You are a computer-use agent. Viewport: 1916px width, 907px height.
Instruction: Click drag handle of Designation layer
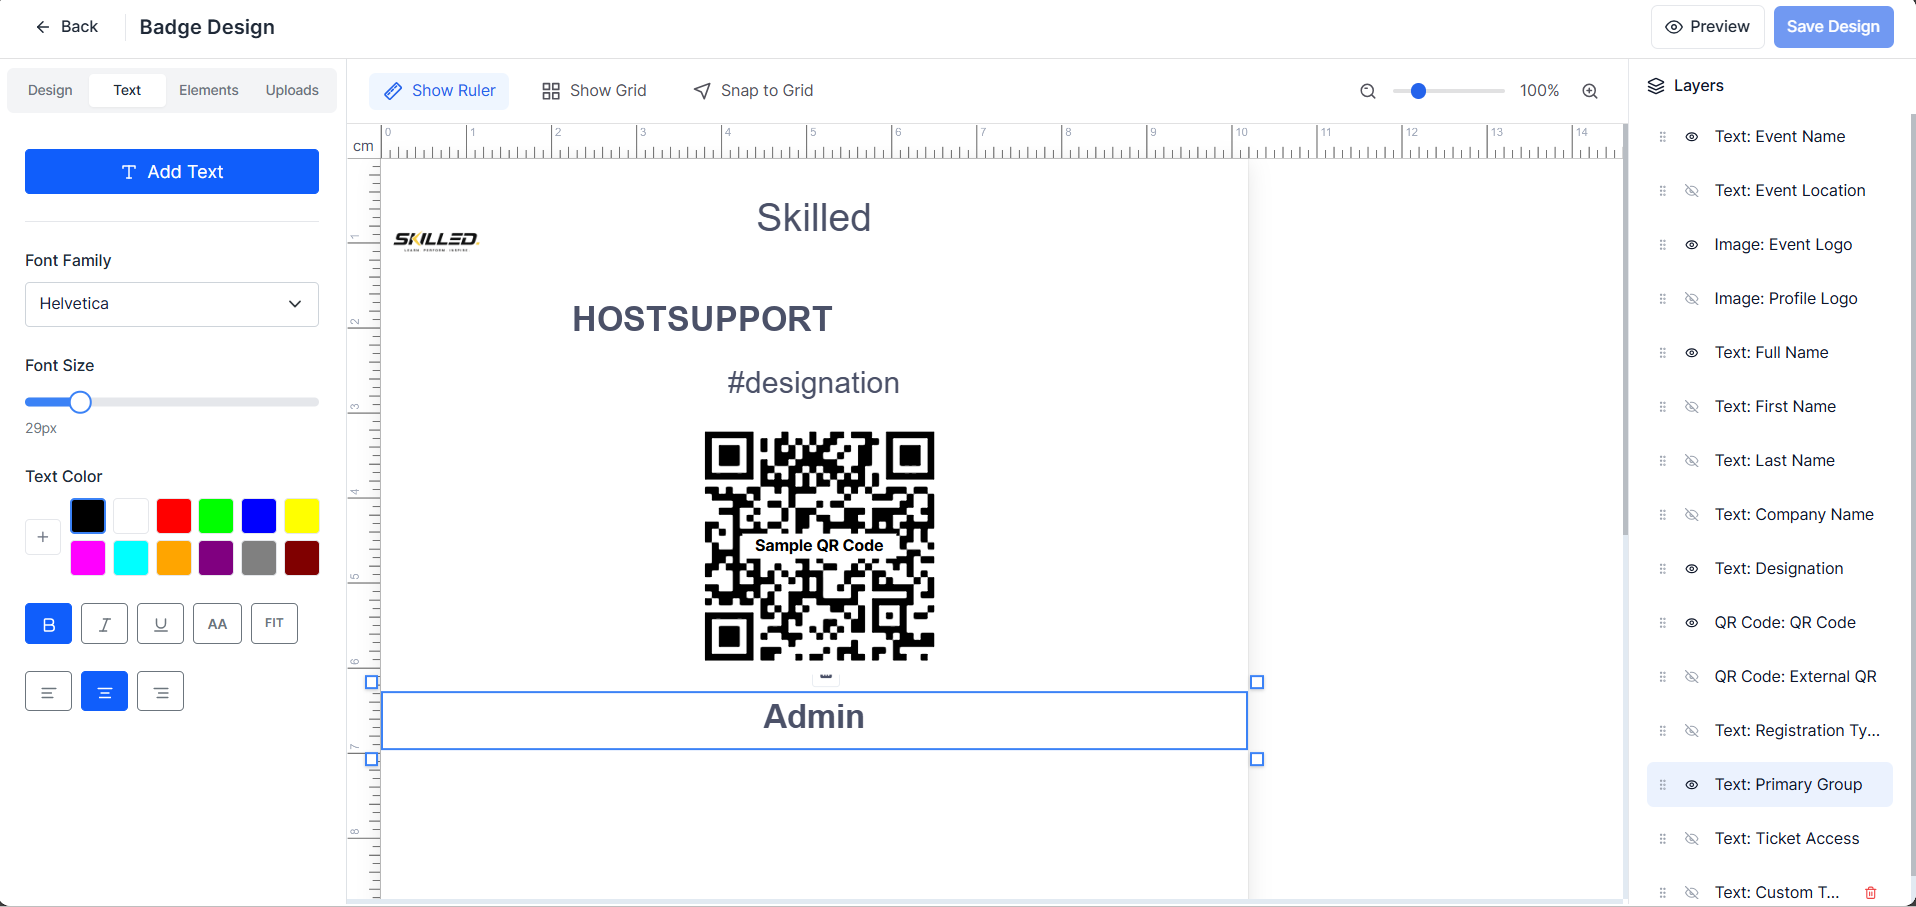click(x=1663, y=569)
